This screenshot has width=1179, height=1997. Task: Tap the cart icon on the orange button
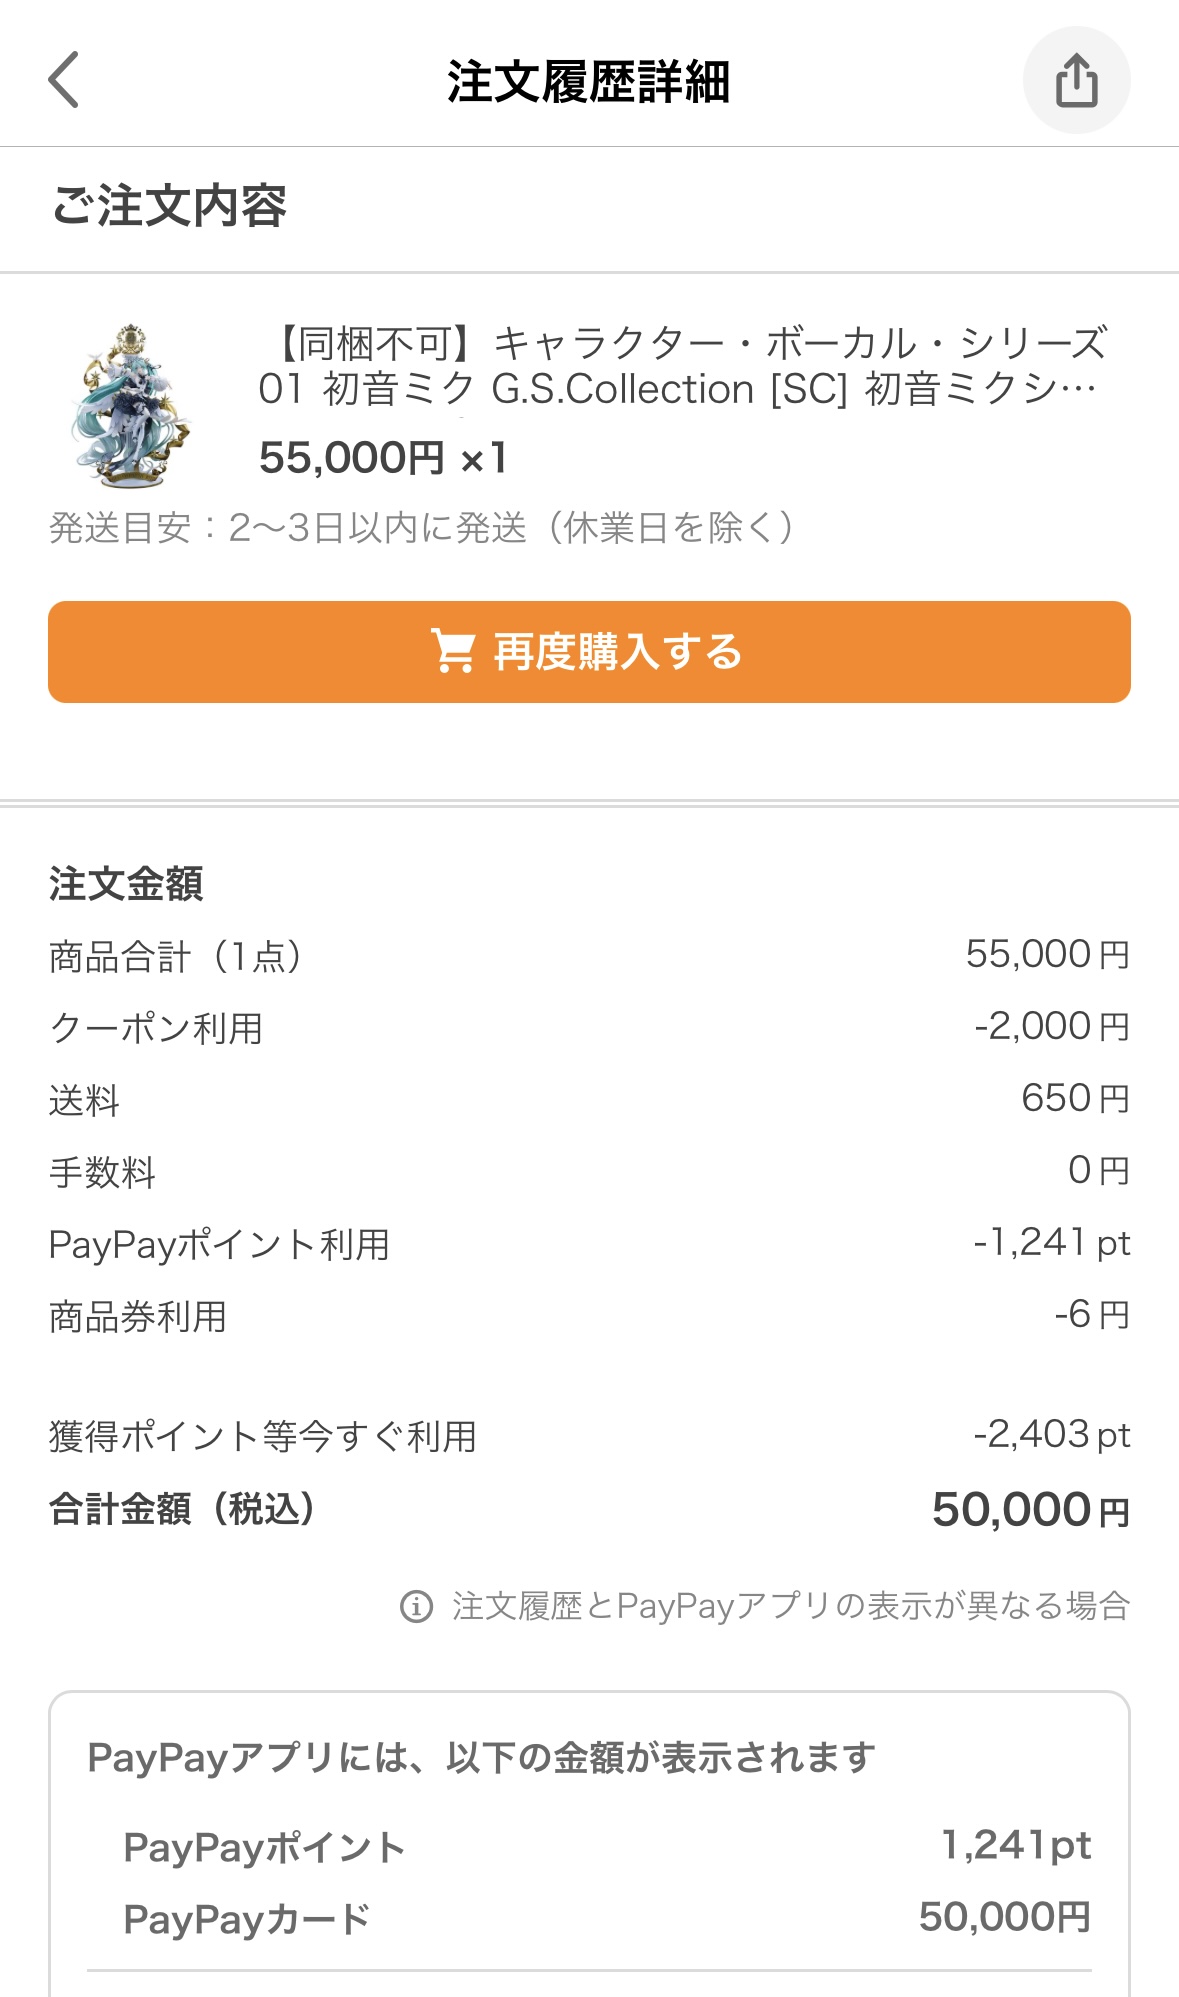[x=453, y=651]
